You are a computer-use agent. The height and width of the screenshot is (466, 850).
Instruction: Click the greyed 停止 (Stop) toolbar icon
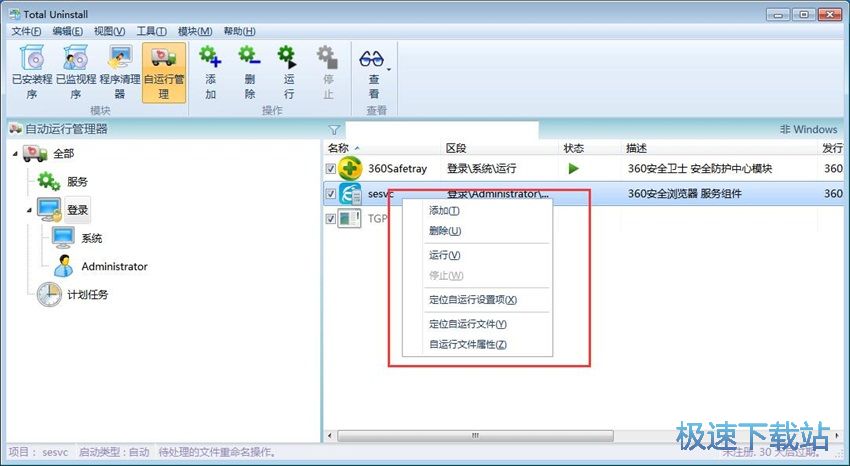tap(328, 57)
